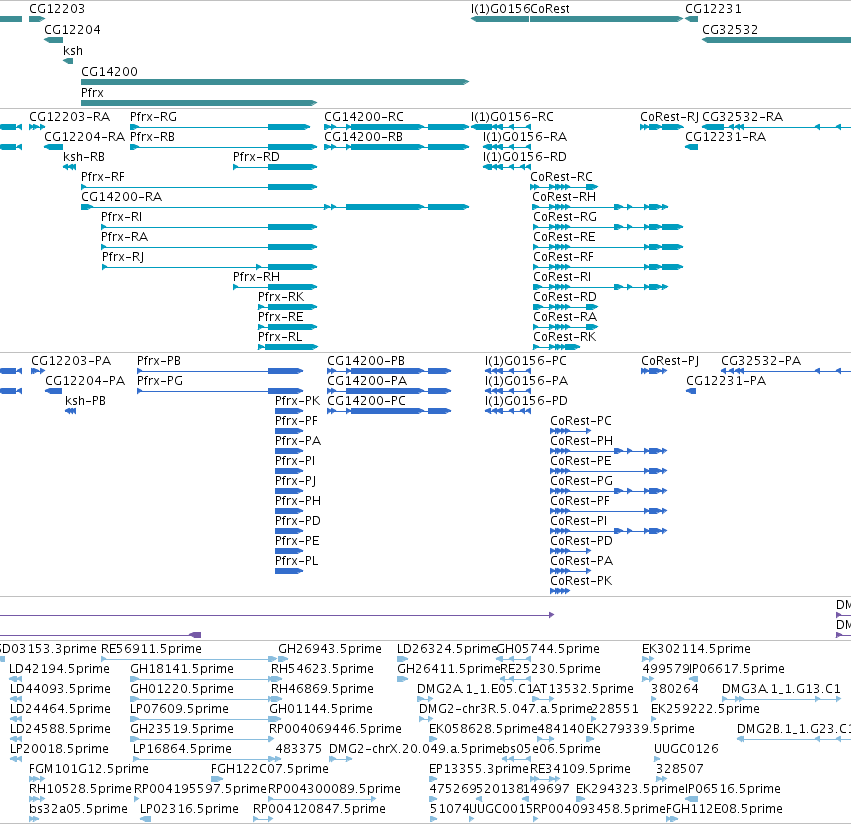
Task: Click transcript label Pfrx-RH
Action: tap(256, 277)
